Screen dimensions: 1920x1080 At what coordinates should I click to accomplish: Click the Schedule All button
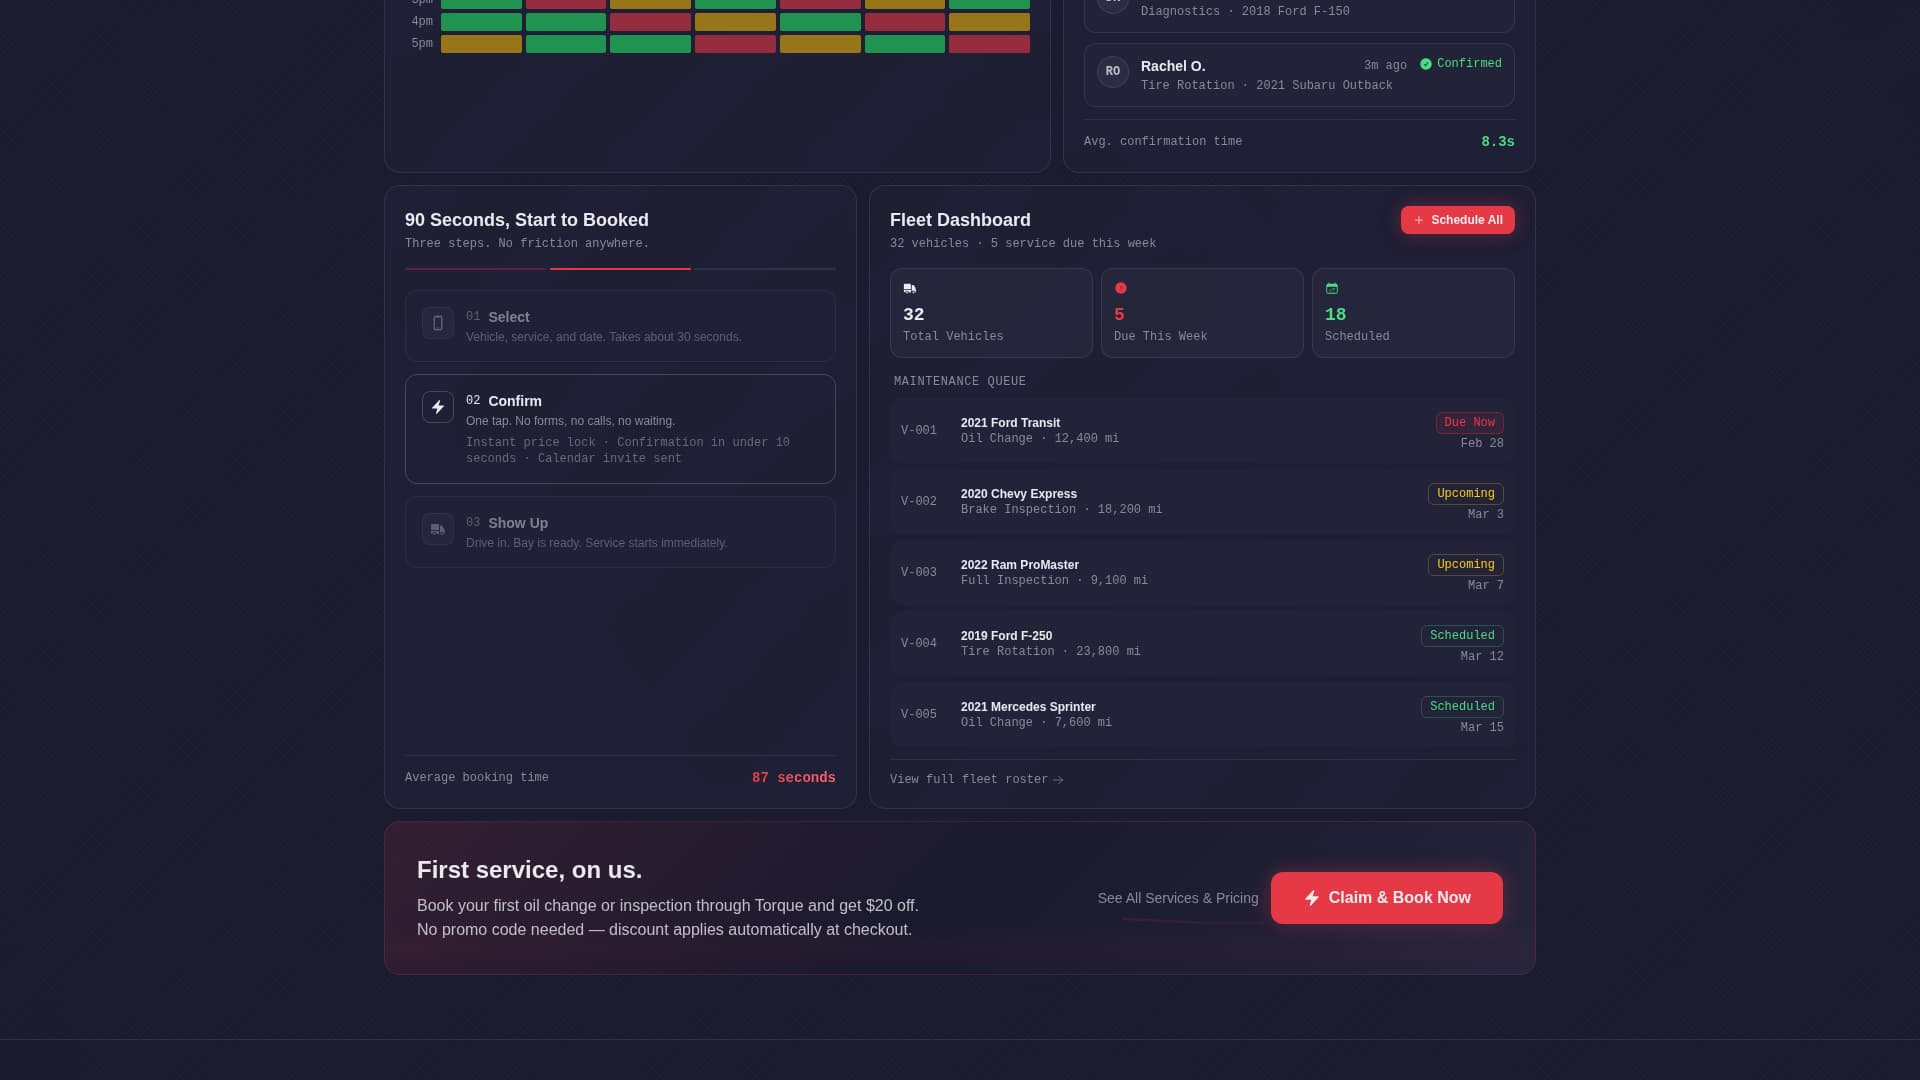point(1458,220)
